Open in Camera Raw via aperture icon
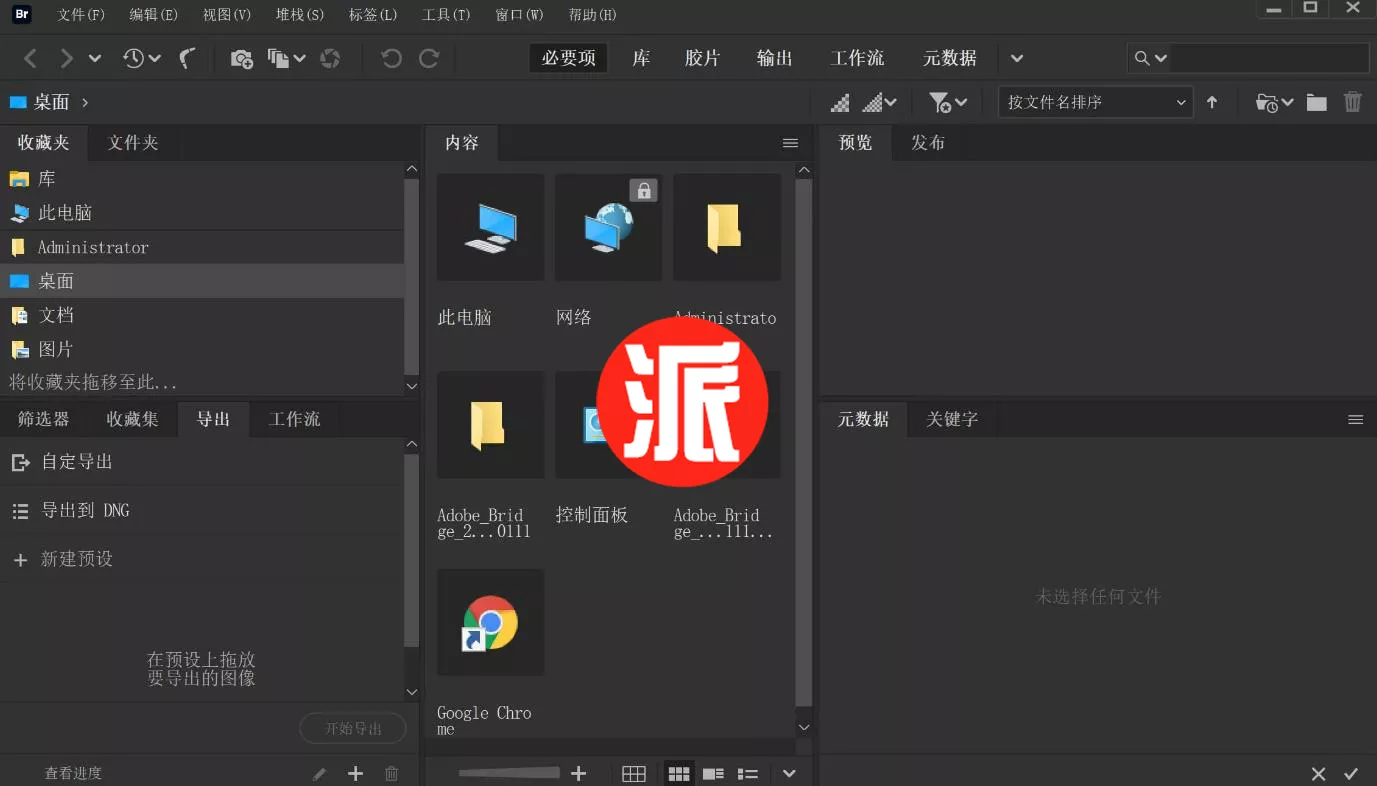The height and width of the screenshot is (786, 1377). [x=330, y=59]
